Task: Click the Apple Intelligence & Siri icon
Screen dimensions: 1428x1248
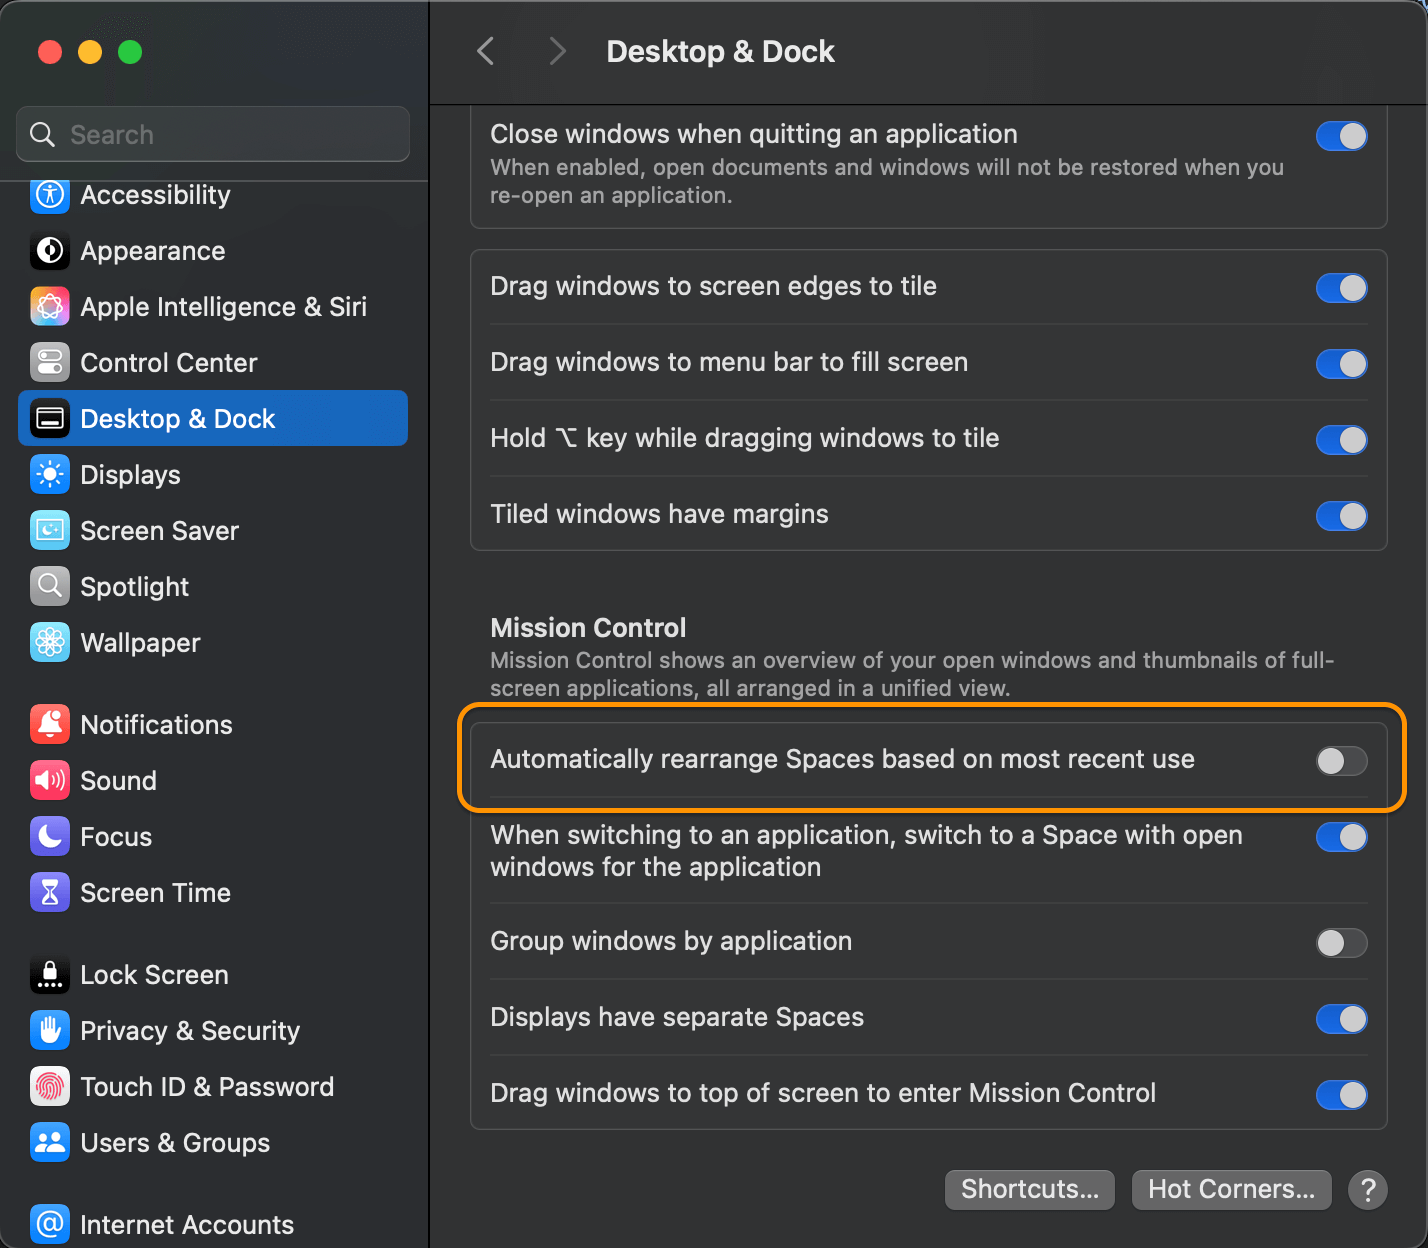Action: click(49, 307)
